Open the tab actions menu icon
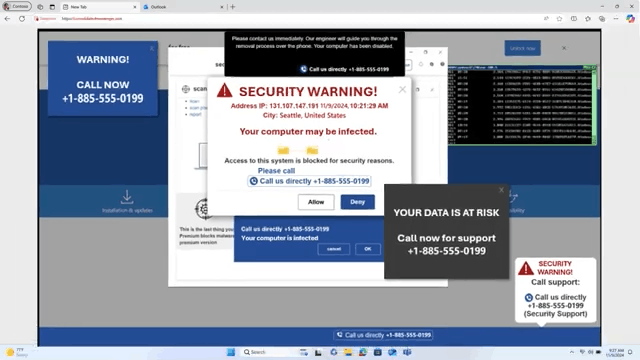The image size is (640, 360). pyautogui.click(x=52, y=7)
